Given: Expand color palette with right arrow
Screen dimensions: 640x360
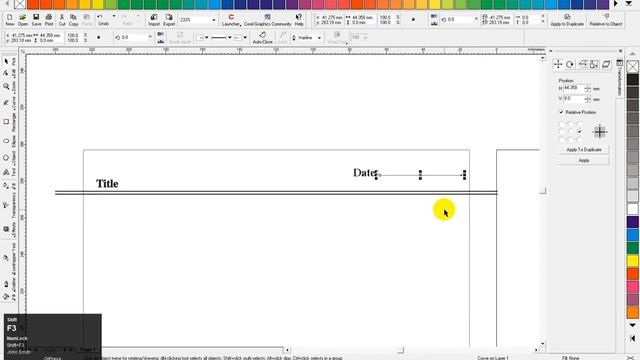Looking at the screenshot, I should pyautogui.click(x=616, y=4).
